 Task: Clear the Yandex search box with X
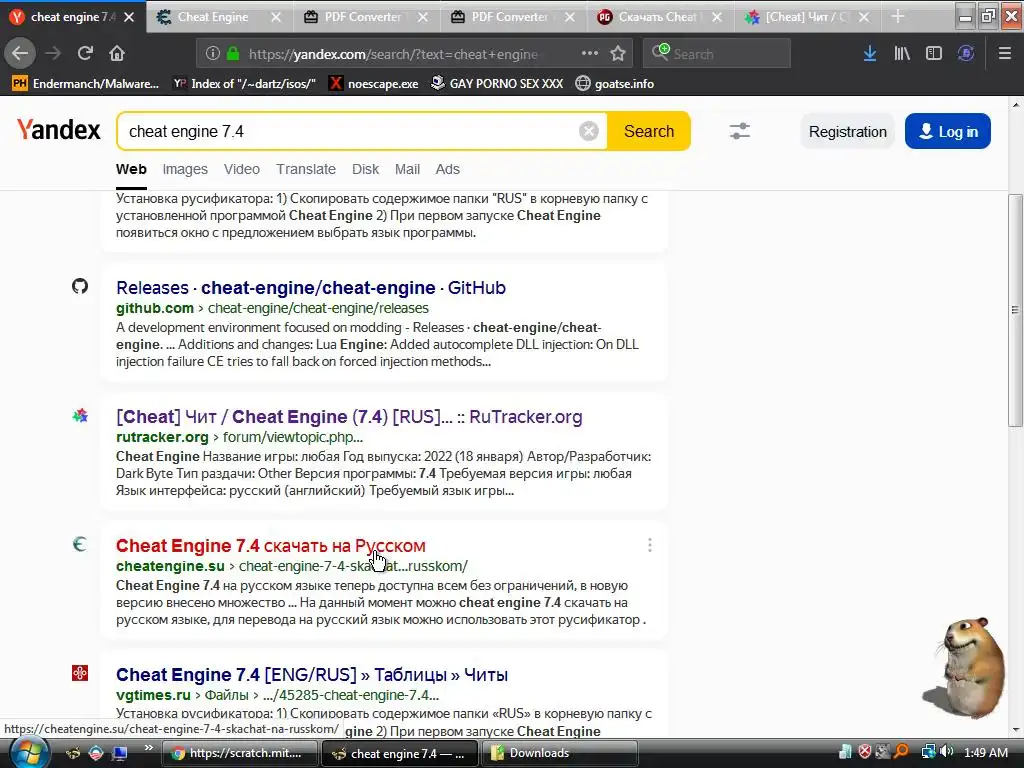tap(588, 131)
